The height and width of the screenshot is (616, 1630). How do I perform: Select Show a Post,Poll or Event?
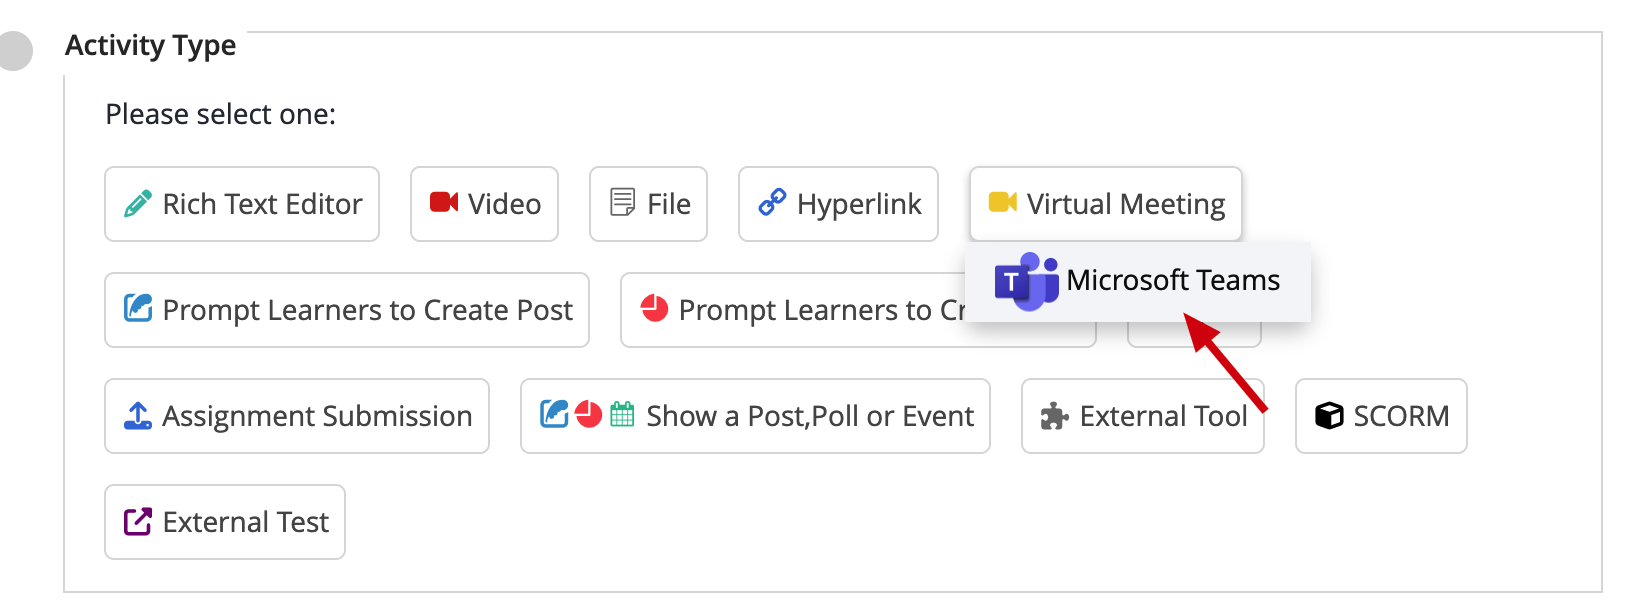[x=755, y=416]
